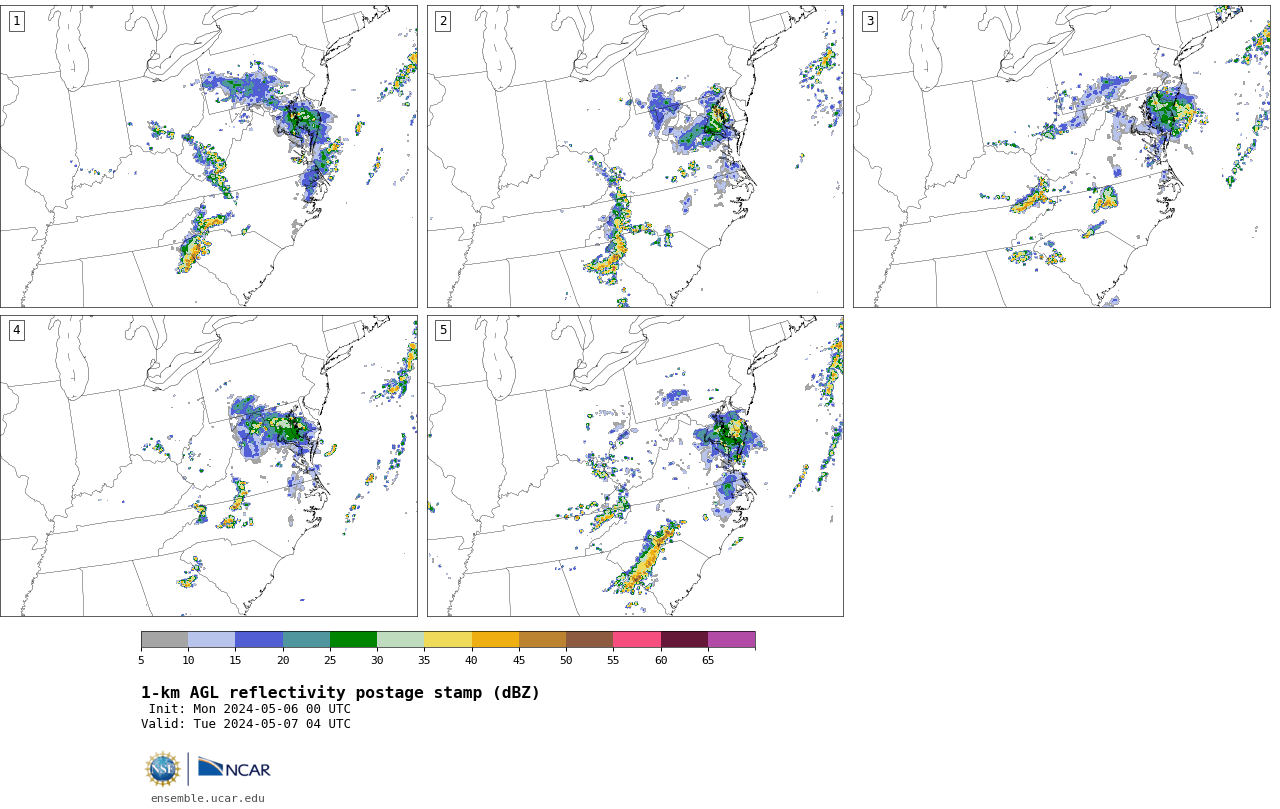
Task: Click the colorbar tick label '35'
Action: pyautogui.click(x=424, y=660)
